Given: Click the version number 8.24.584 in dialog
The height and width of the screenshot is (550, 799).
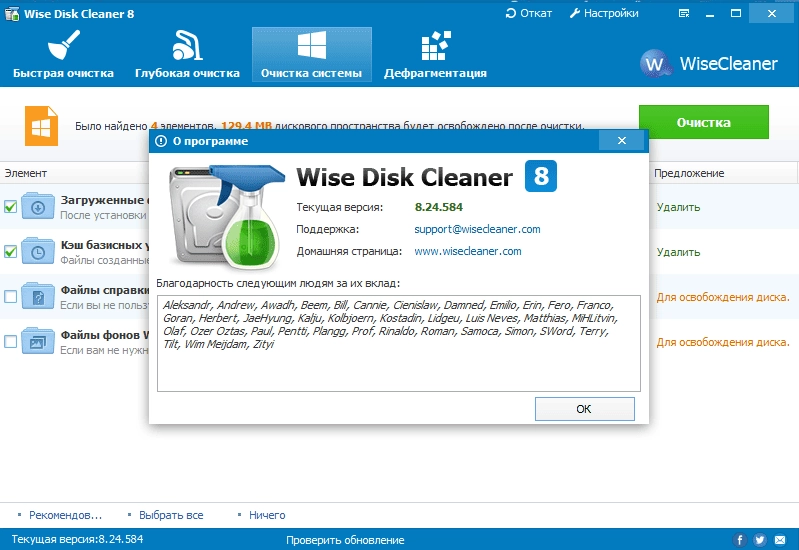Looking at the screenshot, I should coord(439,207).
